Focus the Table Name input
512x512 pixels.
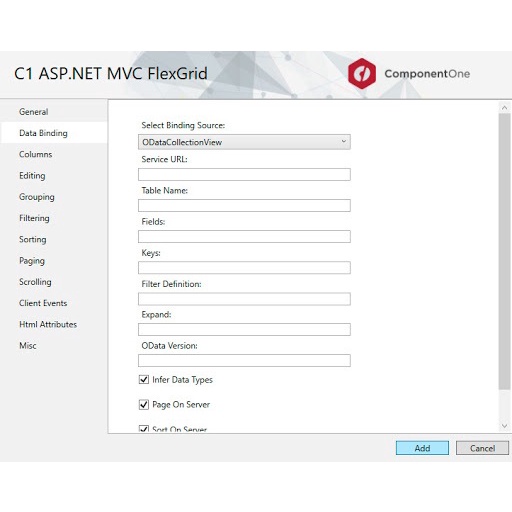pyautogui.click(x=244, y=206)
